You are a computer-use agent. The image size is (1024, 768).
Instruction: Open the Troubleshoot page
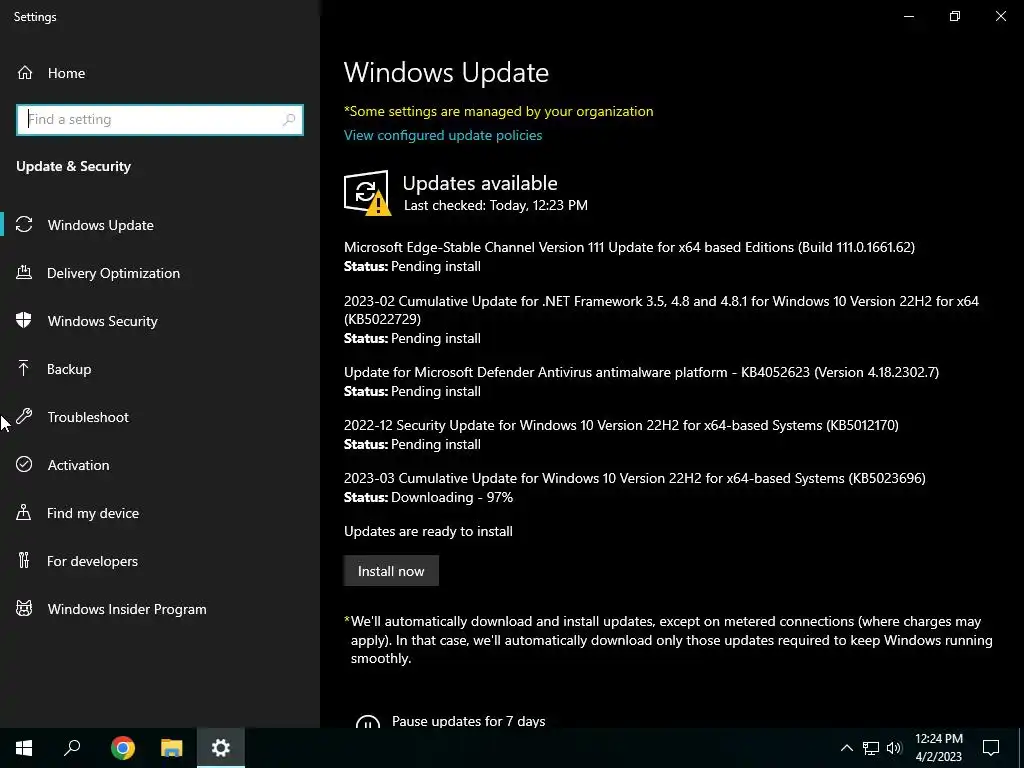pyautogui.click(x=160, y=417)
